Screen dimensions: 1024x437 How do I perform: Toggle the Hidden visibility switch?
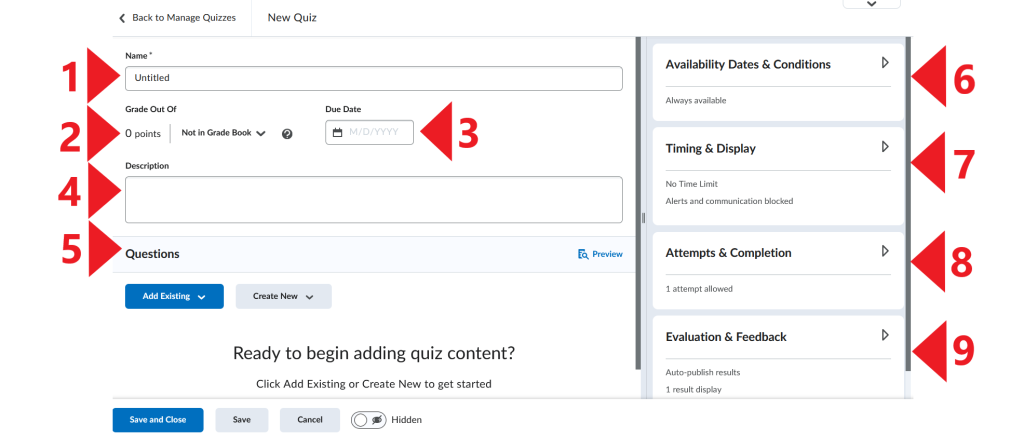[369, 420]
